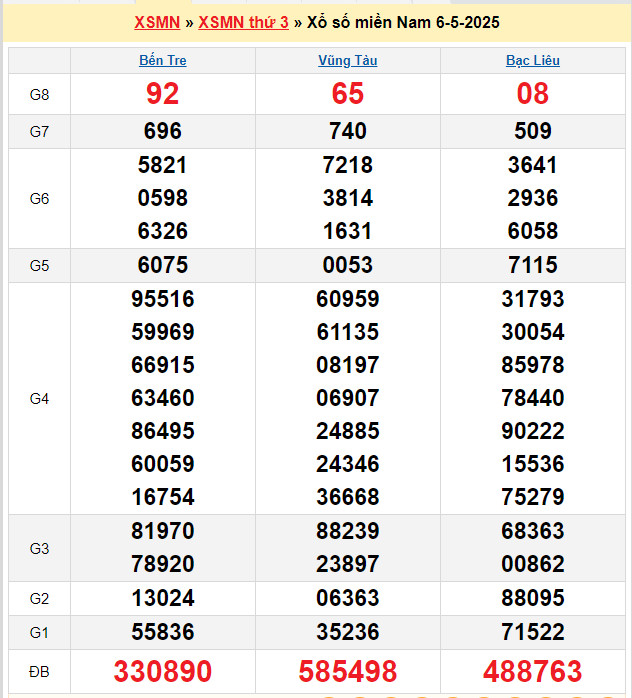The image size is (632, 698).
Task: Click G4 number 59969
Action: (163, 332)
